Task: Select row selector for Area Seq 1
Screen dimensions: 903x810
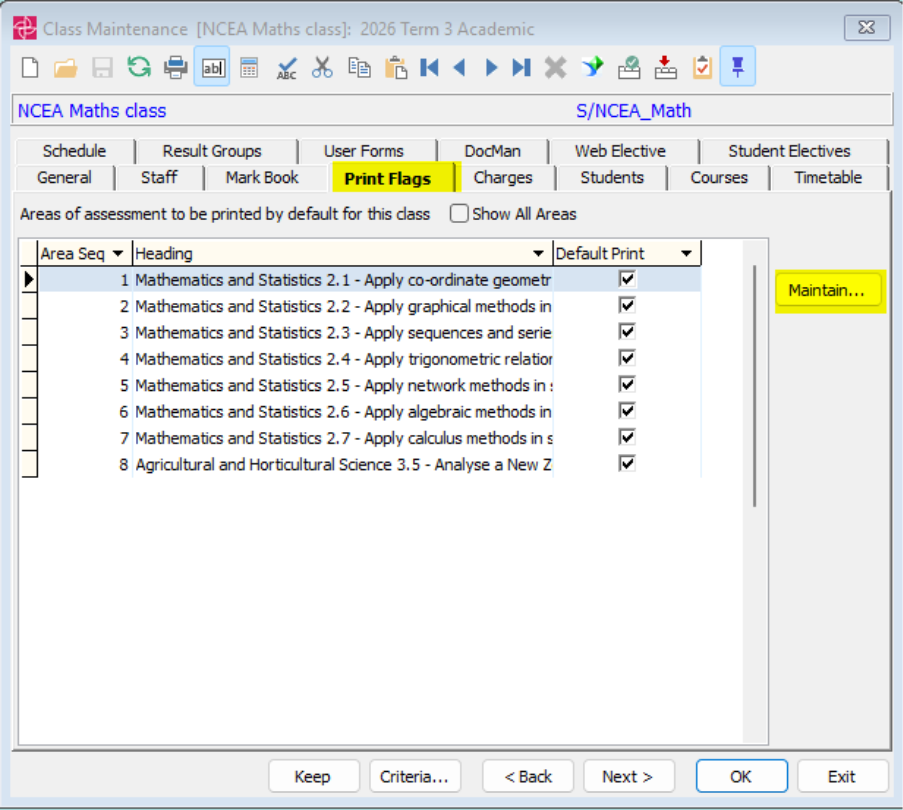Action: [29, 279]
